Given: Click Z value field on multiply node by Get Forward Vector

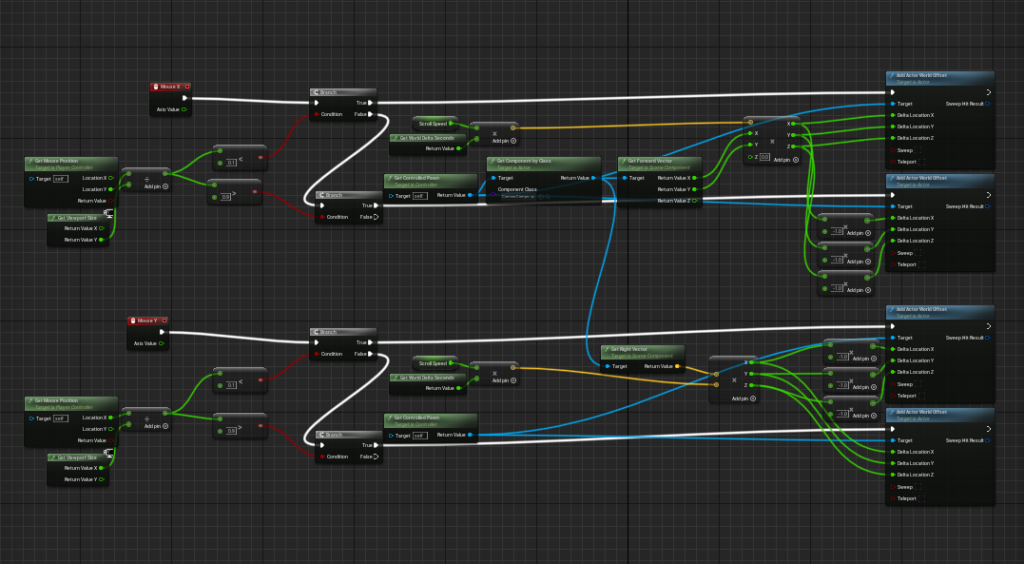Looking at the screenshot, I should point(765,158).
